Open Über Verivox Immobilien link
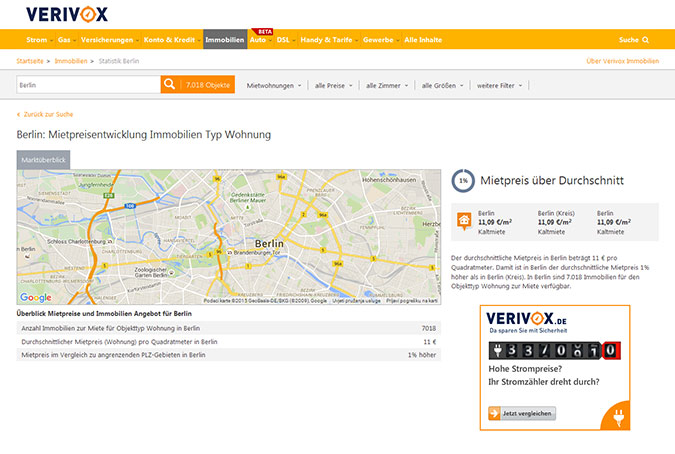675x454 pixels. [622, 61]
